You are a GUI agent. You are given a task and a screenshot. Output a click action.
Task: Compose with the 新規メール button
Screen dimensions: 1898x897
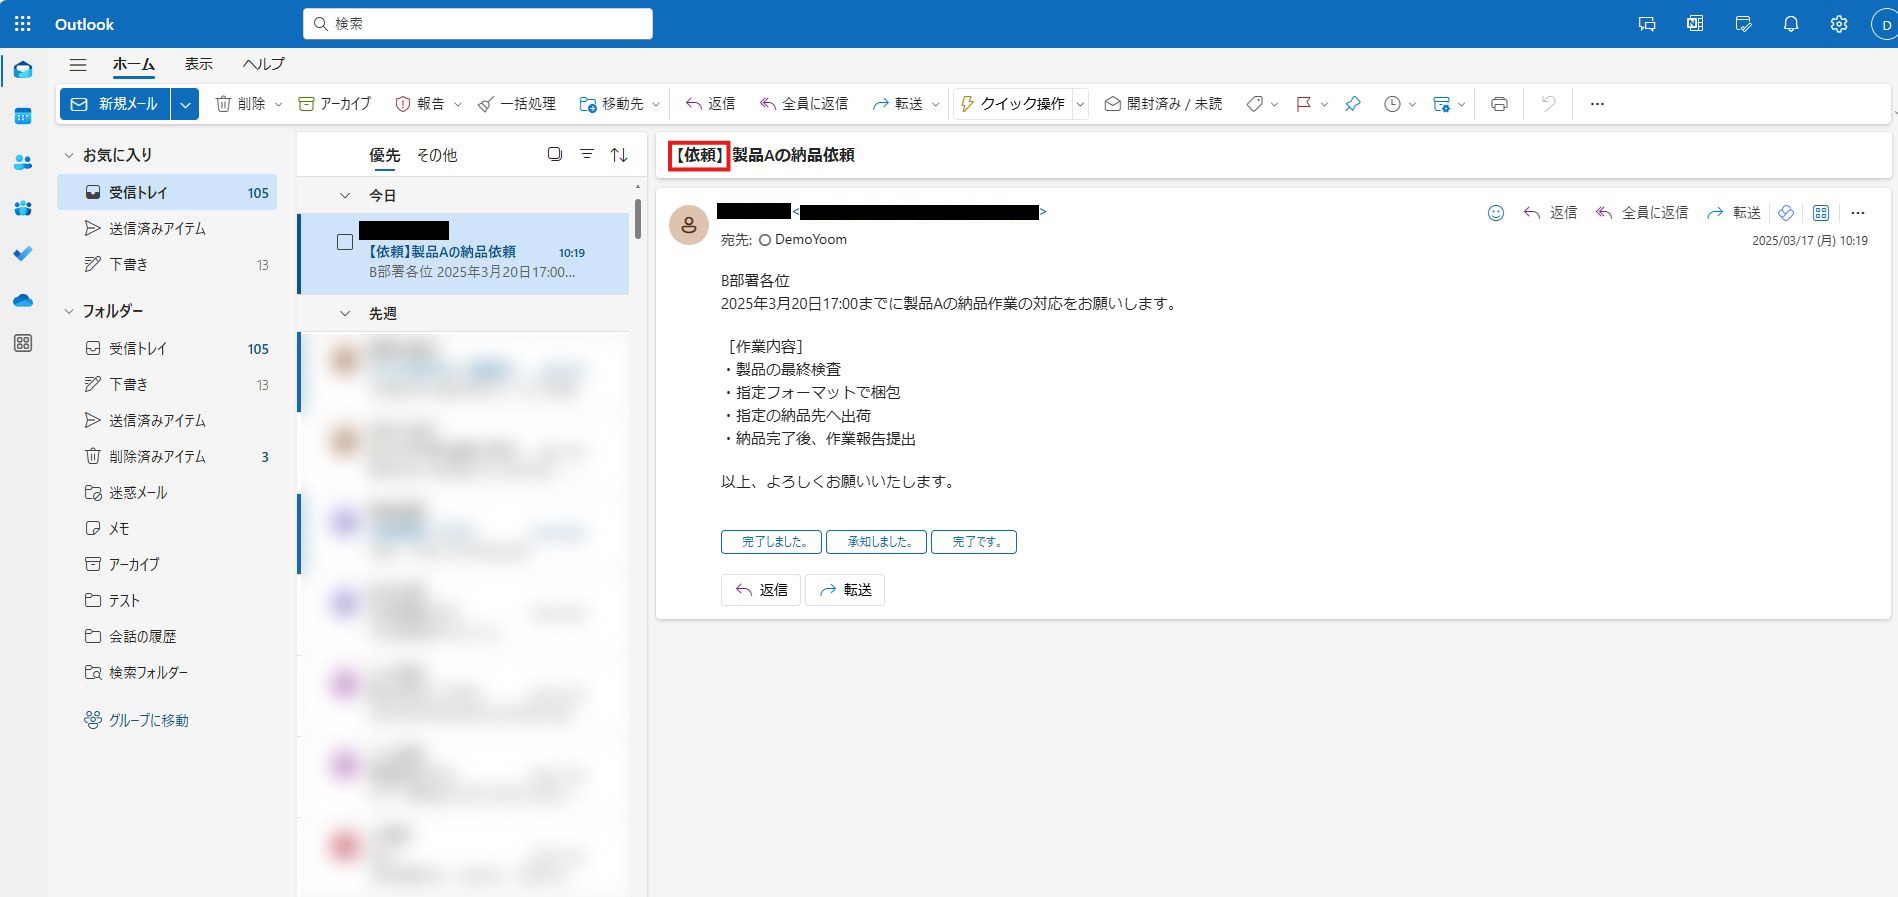click(x=115, y=104)
